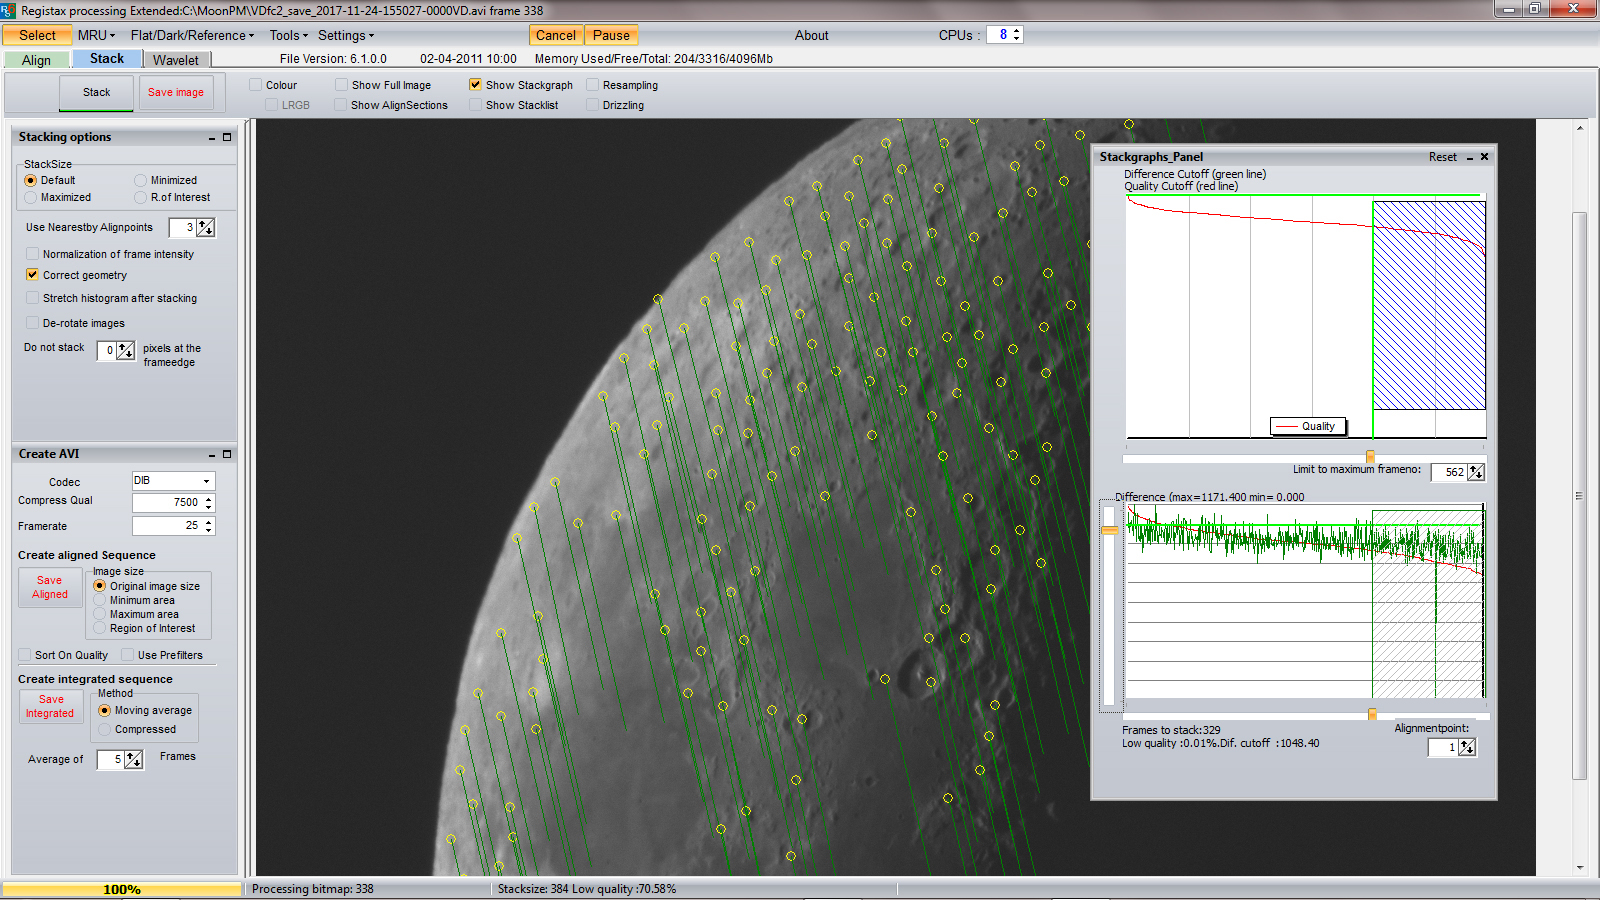Image resolution: width=1600 pixels, height=900 pixels.
Task: Click the Compress Qual spinner arrows
Action: pyautogui.click(x=209, y=503)
